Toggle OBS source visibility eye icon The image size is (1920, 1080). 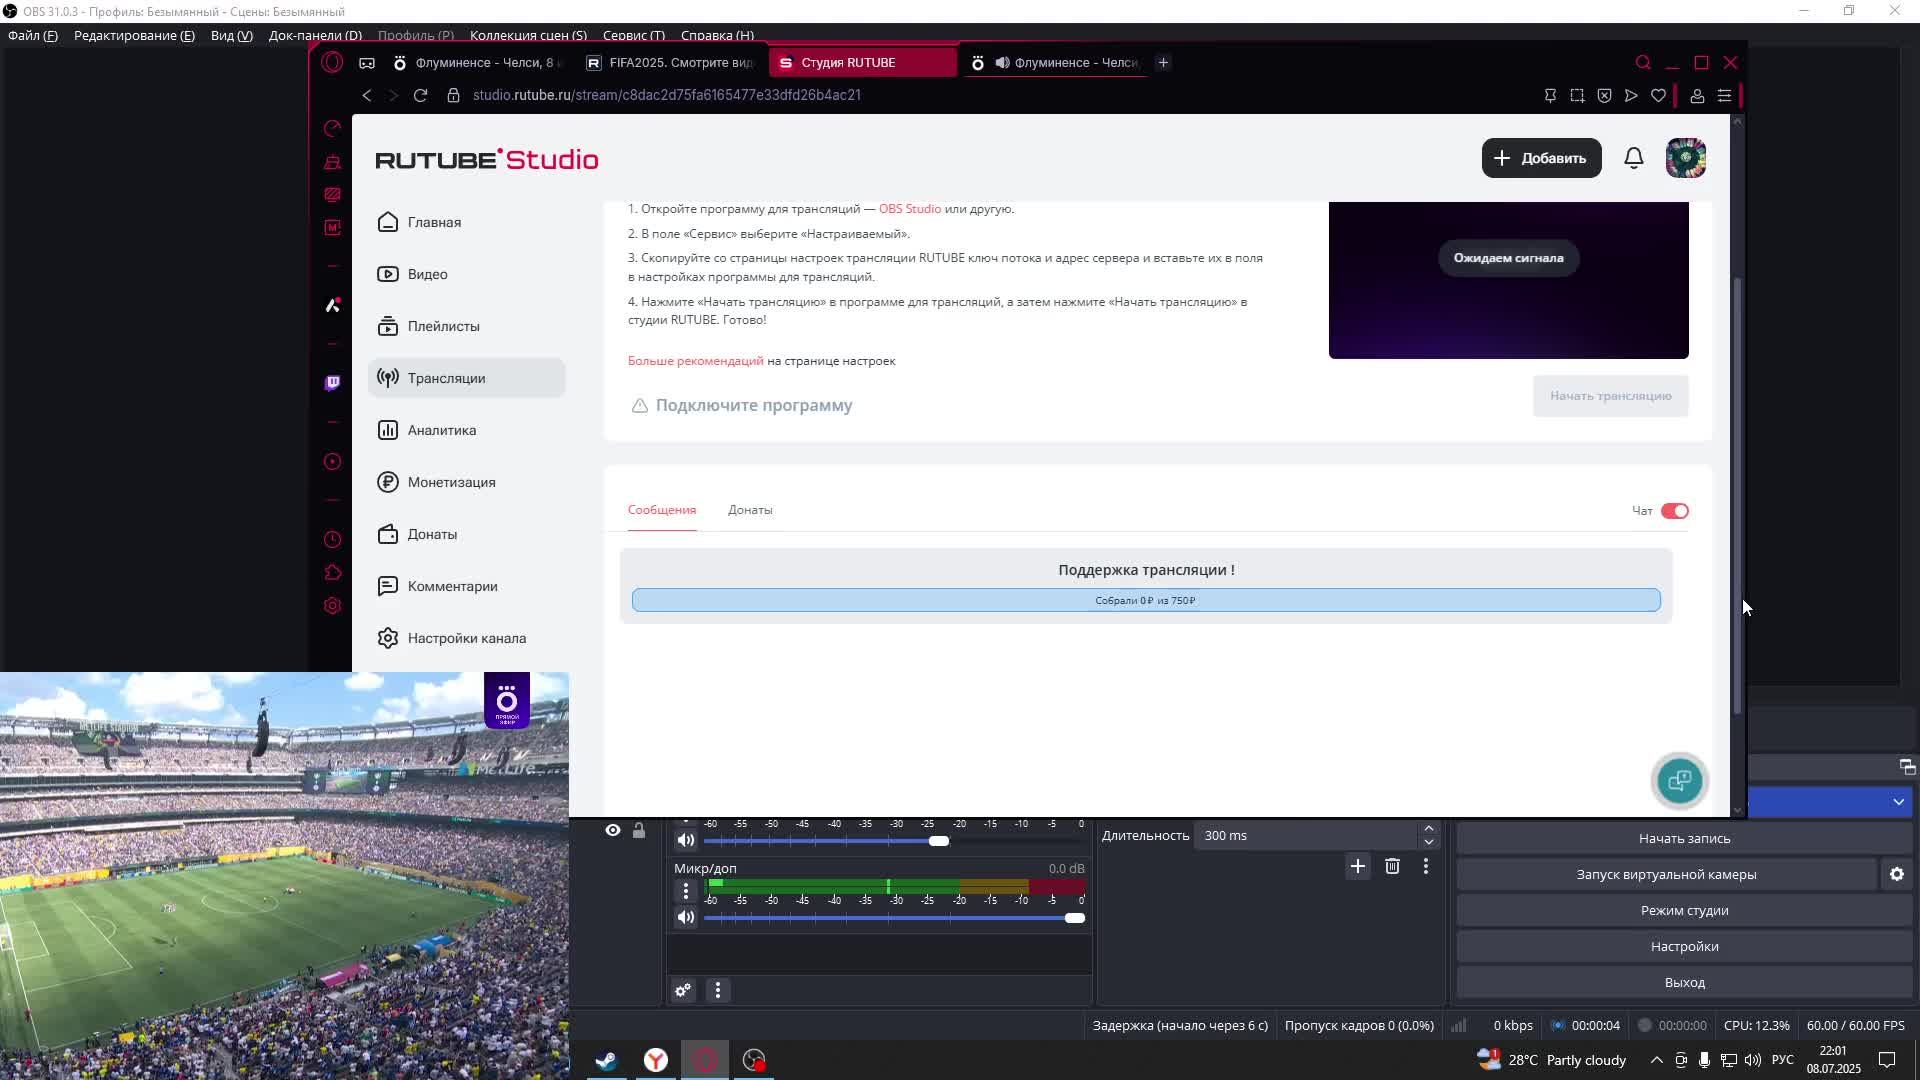tap(613, 830)
